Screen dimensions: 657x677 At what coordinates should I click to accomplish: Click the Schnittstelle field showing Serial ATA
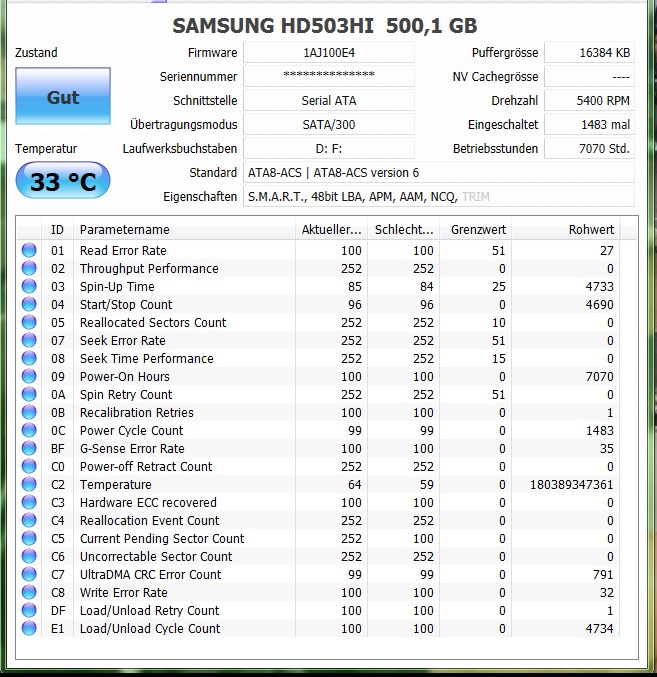tap(329, 101)
